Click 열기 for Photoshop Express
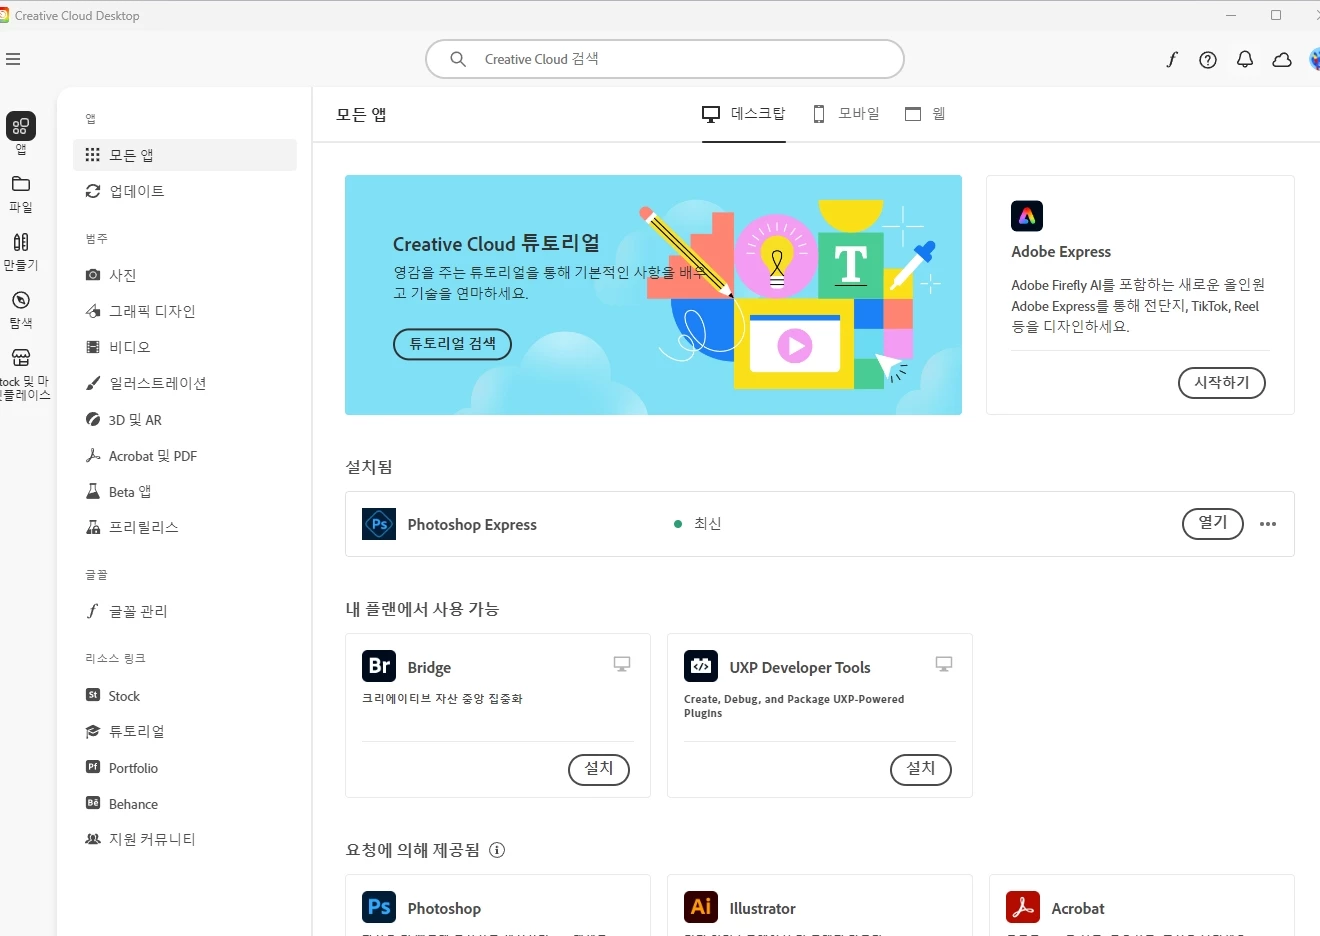The width and height of the screenshot is (1320, 936). pos(1213,523)
